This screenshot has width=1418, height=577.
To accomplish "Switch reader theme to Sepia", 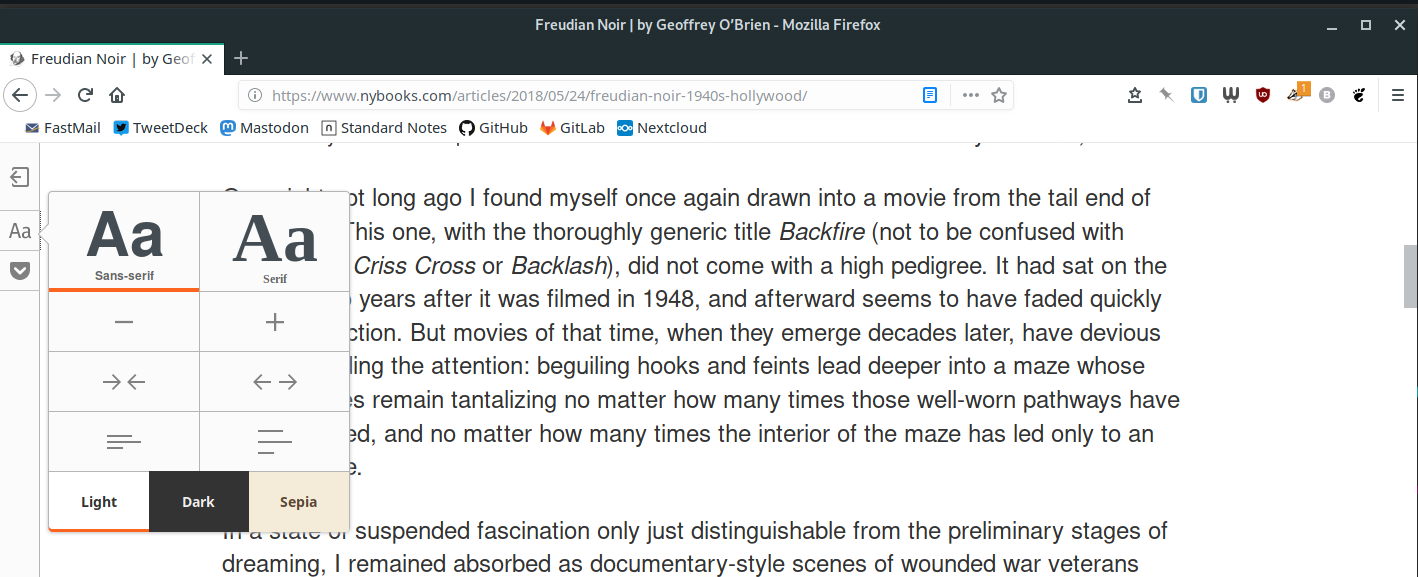I will click(x=298, y=501).
